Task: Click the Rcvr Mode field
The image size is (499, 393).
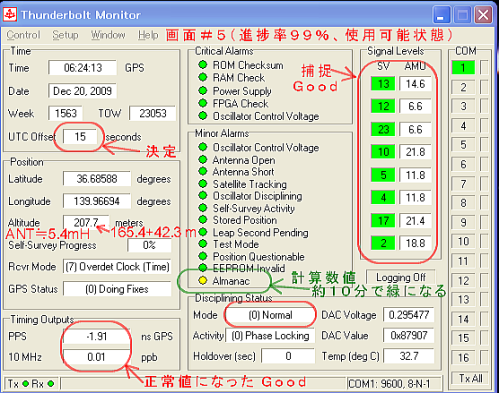Action: click(x=117, y=267)
